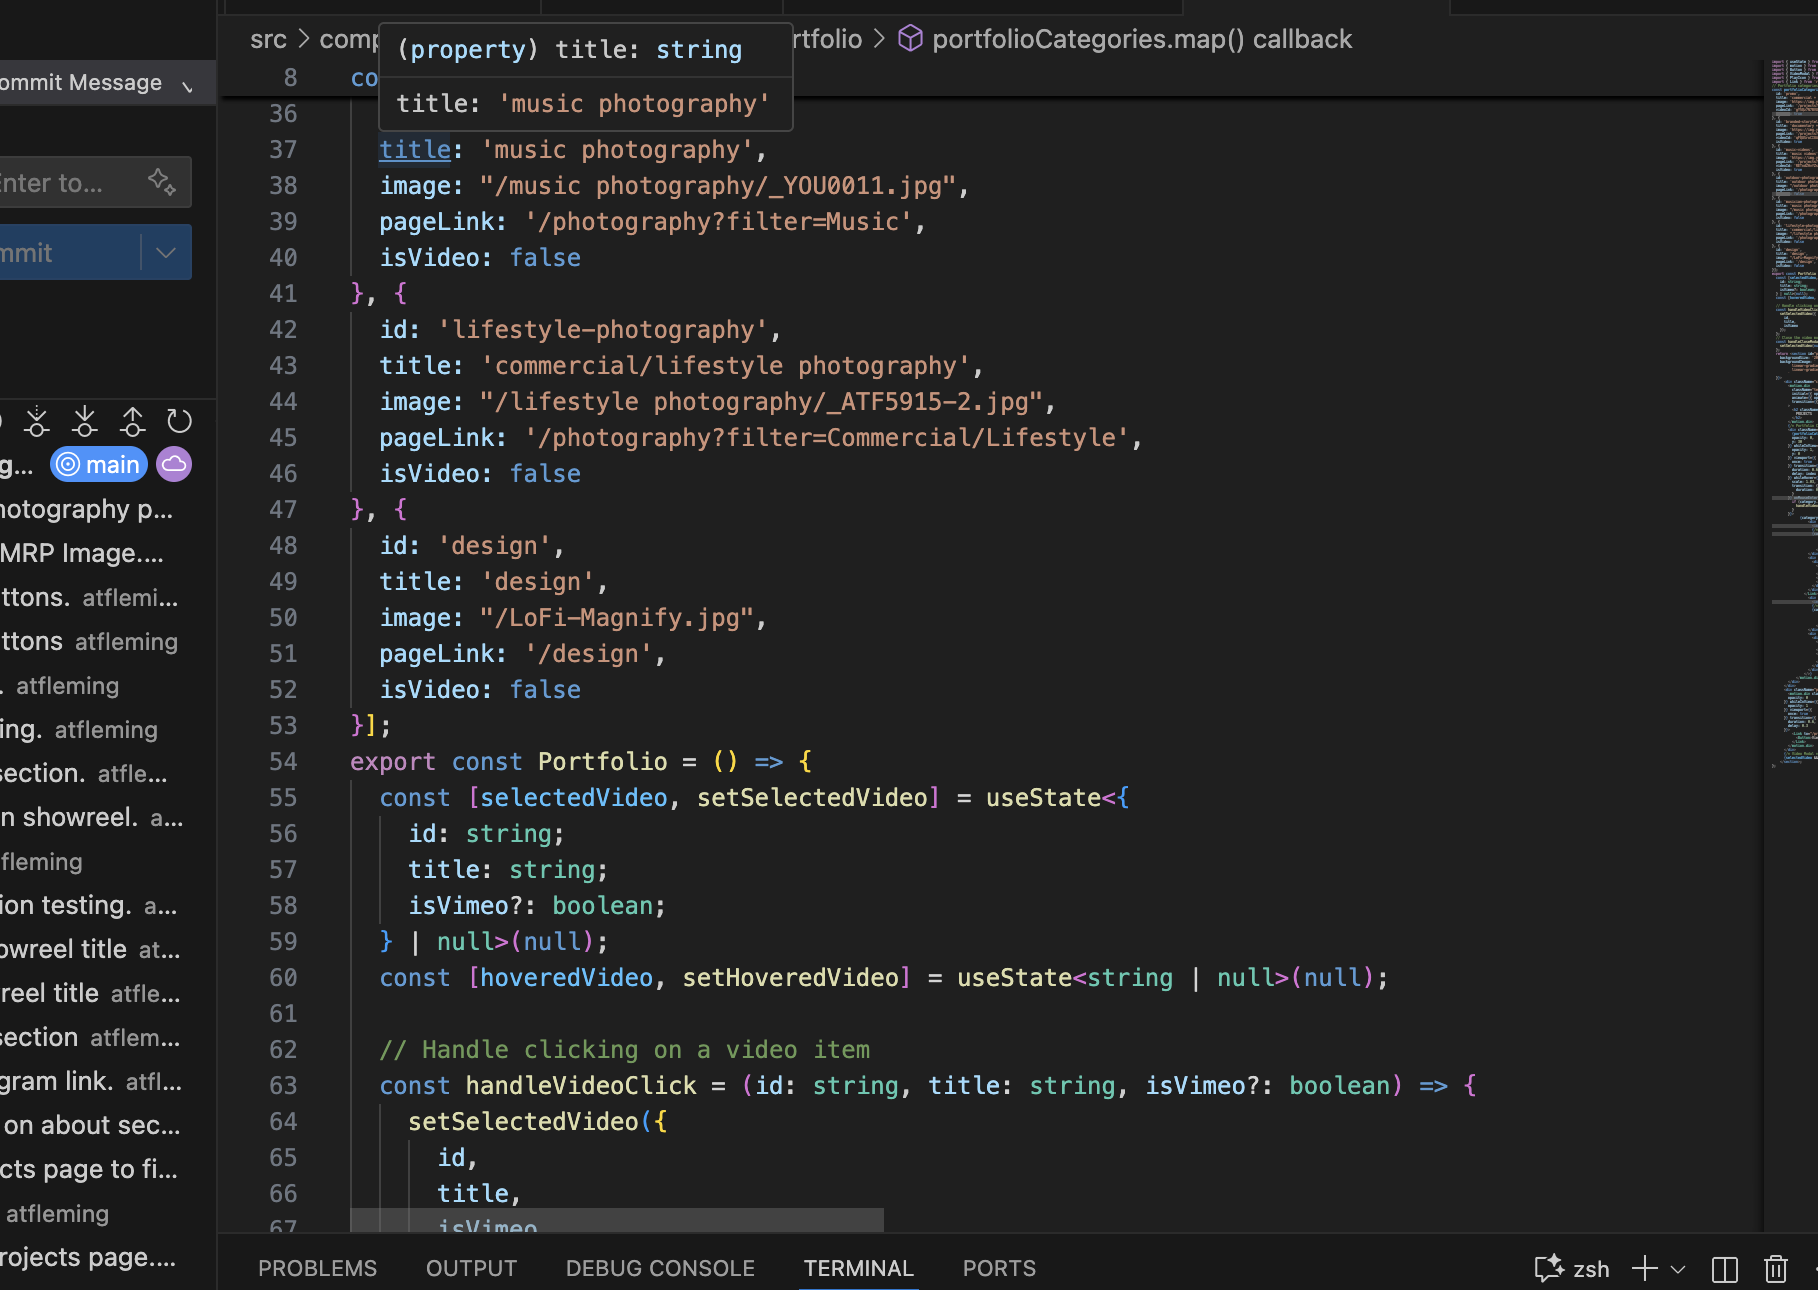Expand the new terminal launch profile chevron
The height and width of the screenshot is (1290, 1818).
pyautogui.click(x=1678, y=1269)
